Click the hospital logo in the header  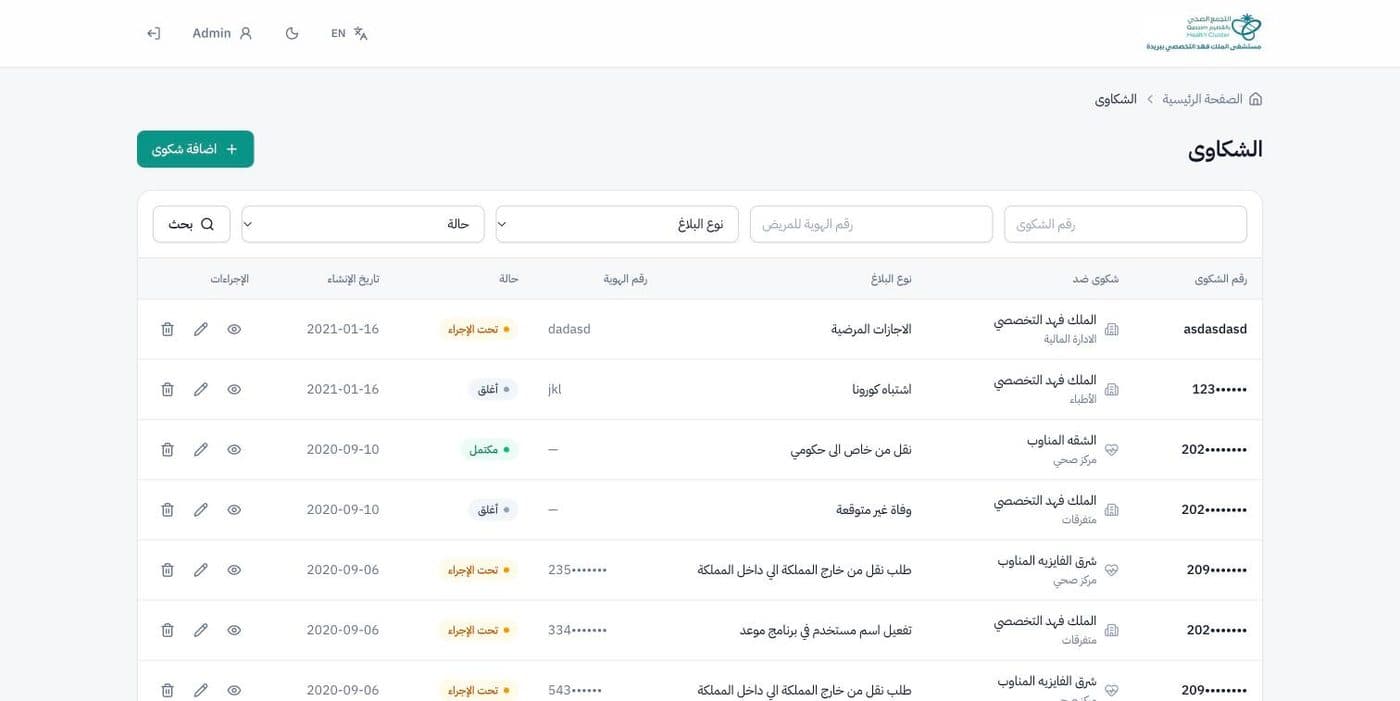[x=1204, y=32]
